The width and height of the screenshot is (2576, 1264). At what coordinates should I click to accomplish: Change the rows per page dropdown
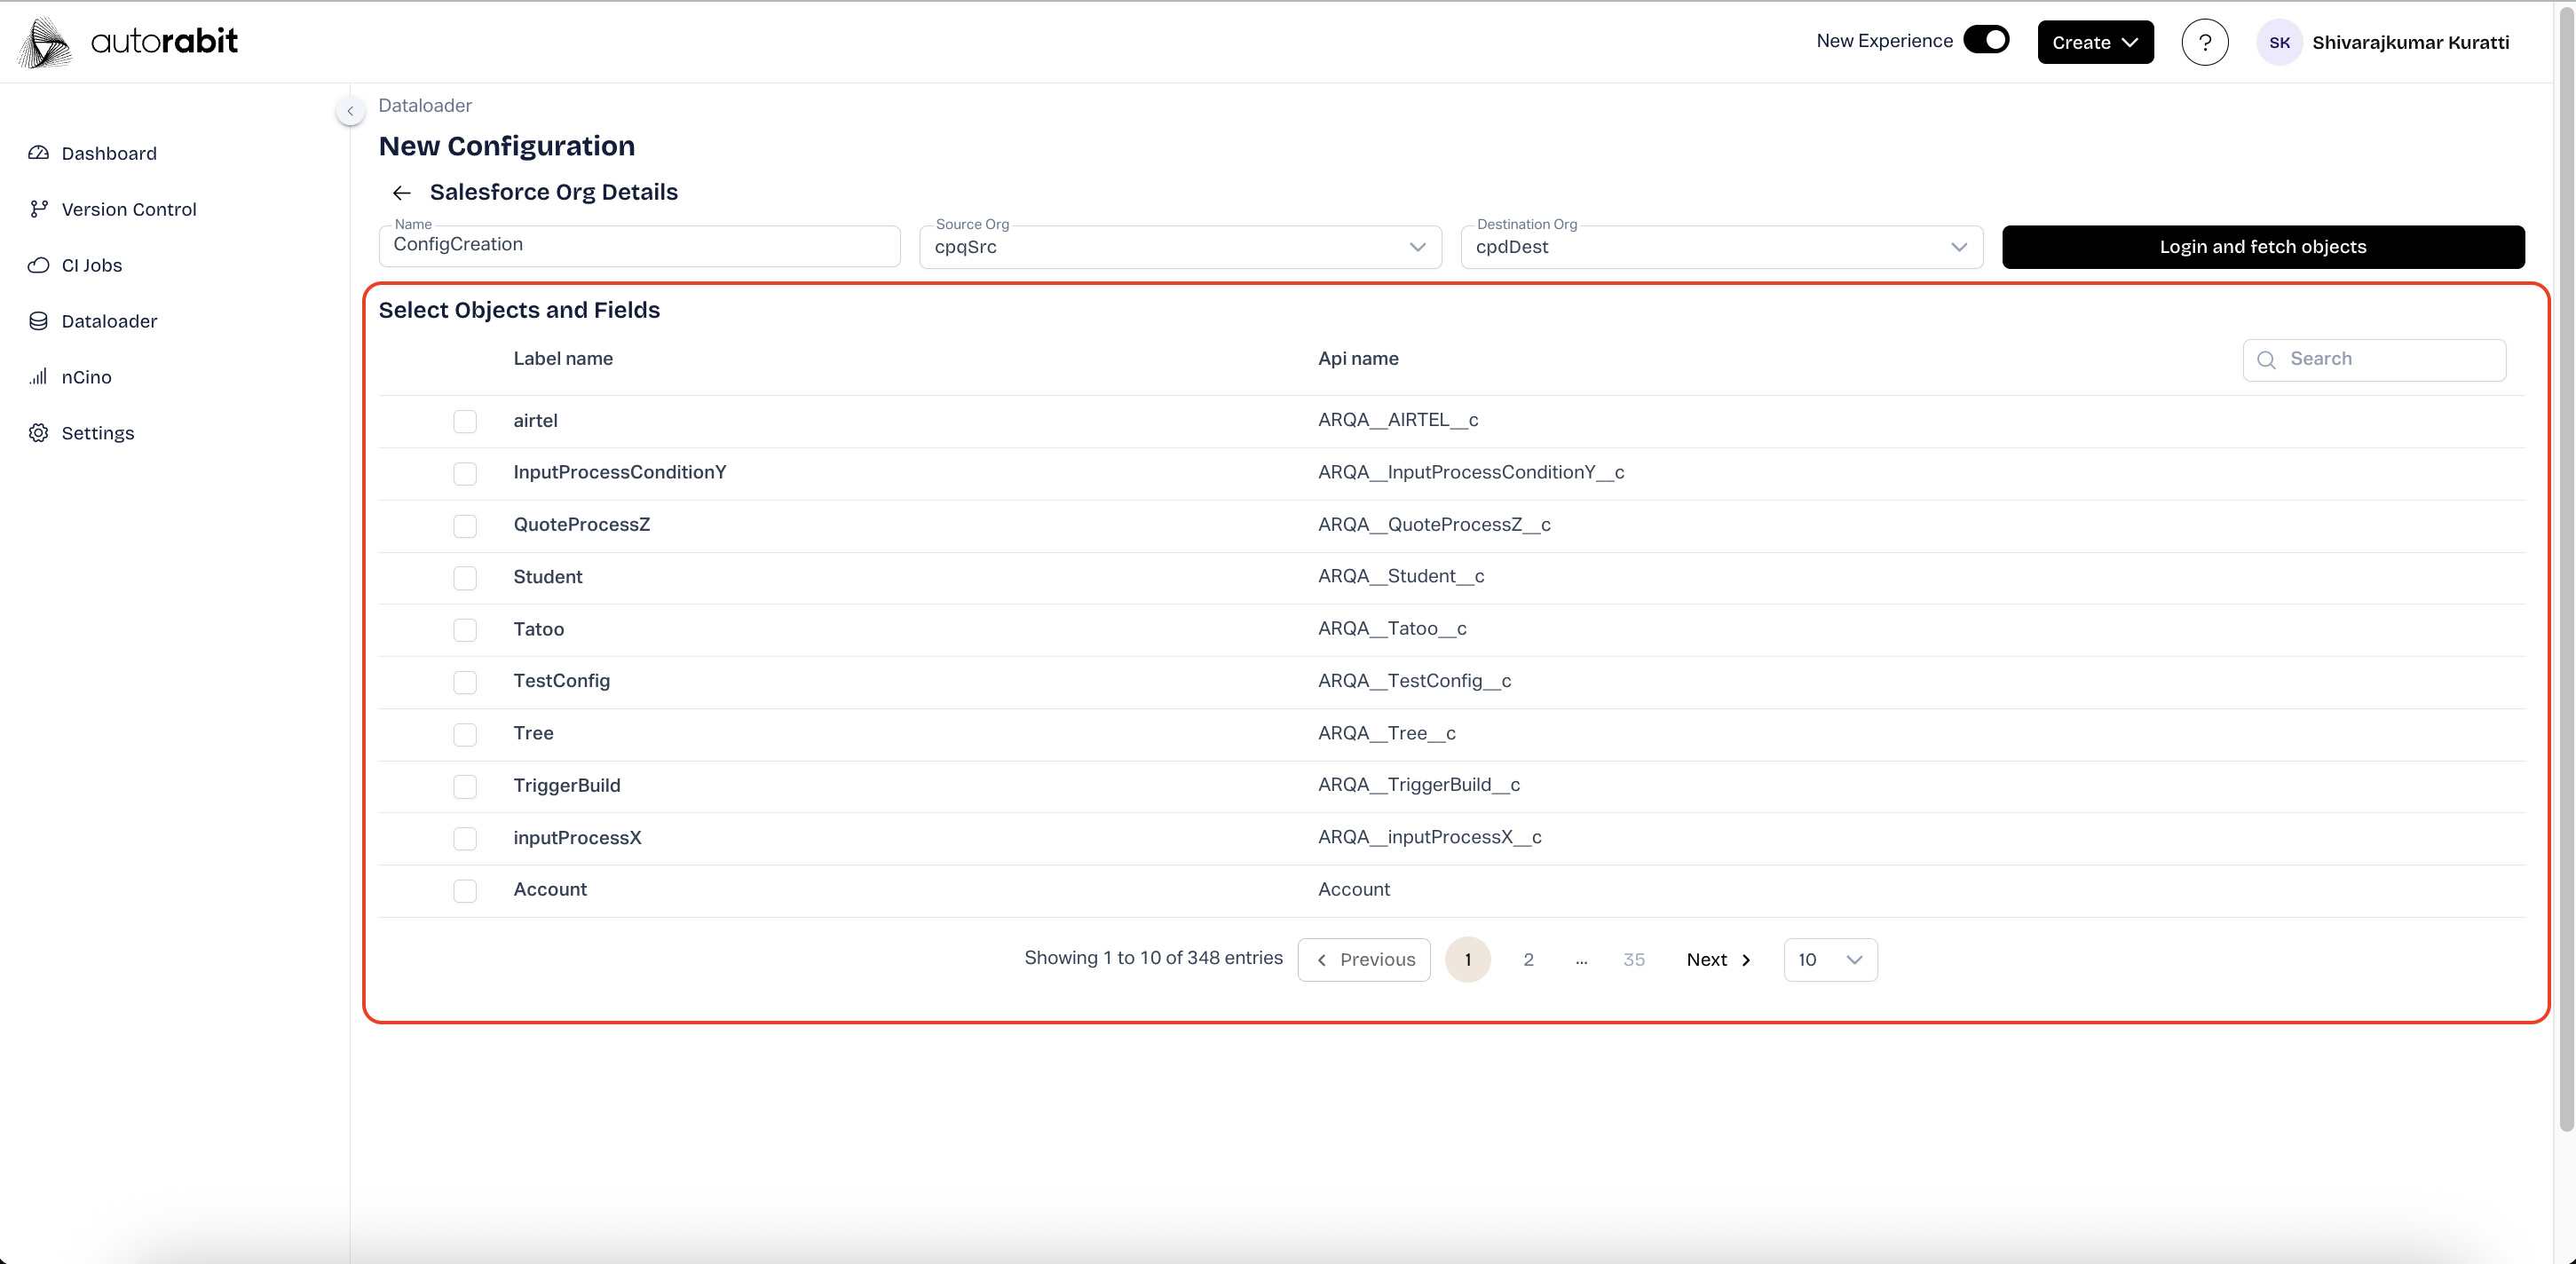(x=1830, y=960)
